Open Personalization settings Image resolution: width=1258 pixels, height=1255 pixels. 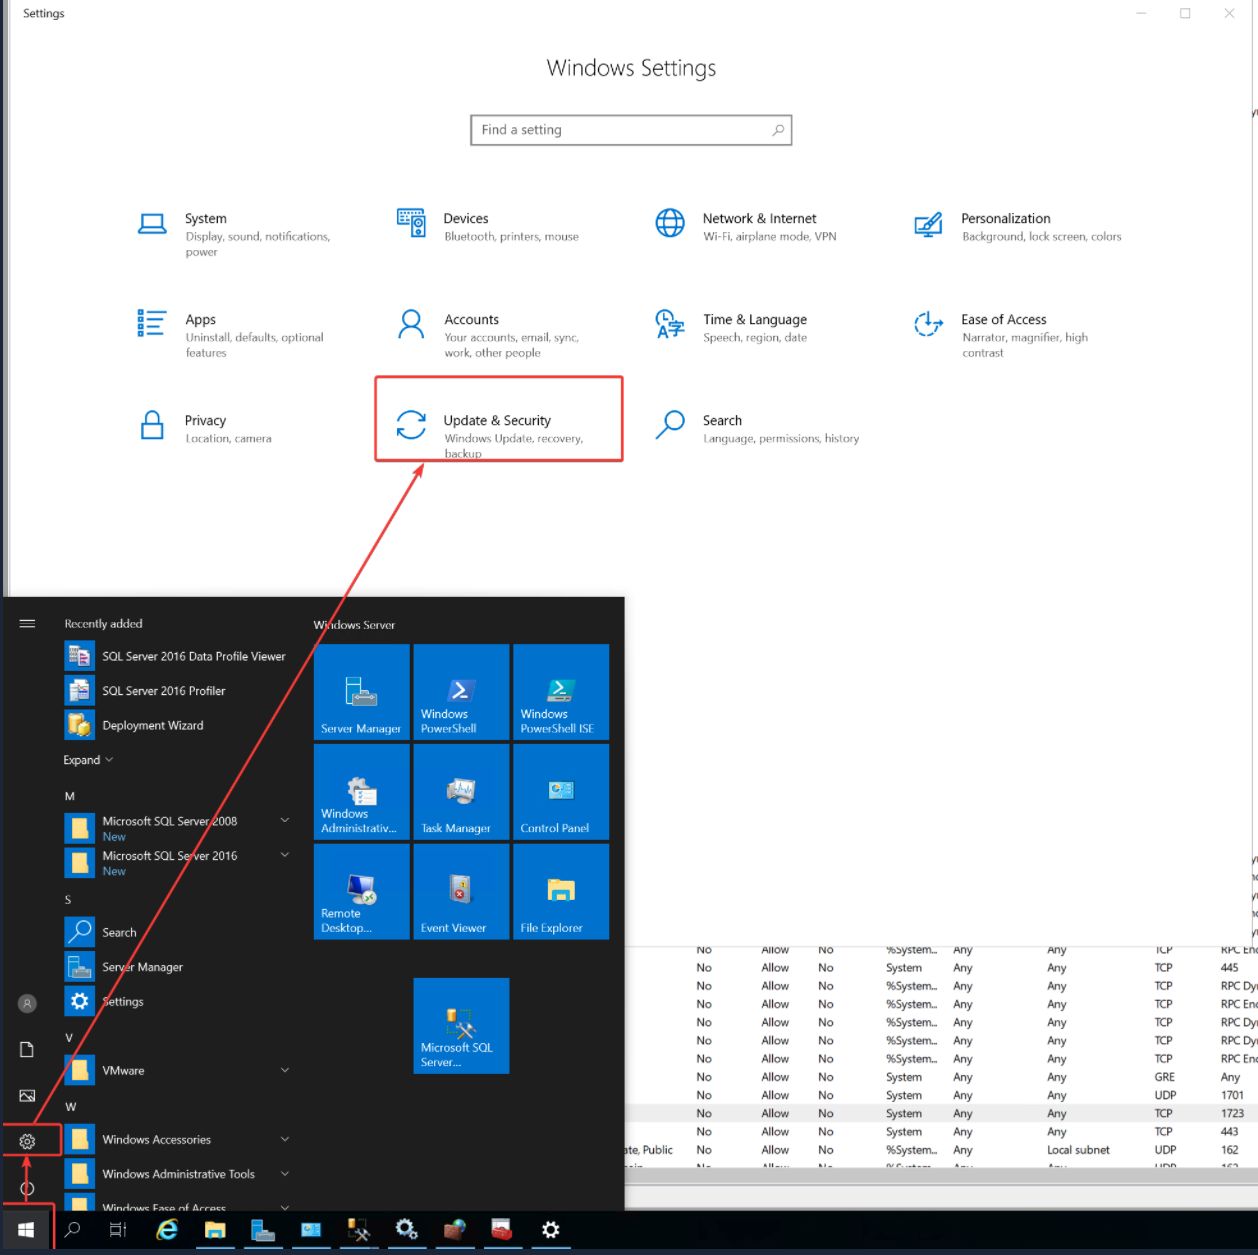(1017, 227)
